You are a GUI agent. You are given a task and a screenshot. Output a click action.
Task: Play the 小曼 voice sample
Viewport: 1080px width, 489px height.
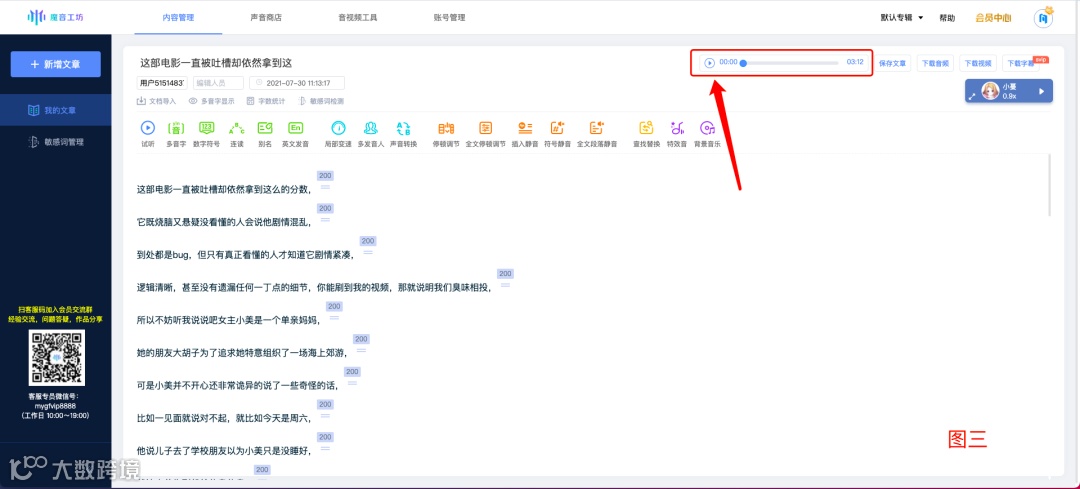click(1041, 91)
